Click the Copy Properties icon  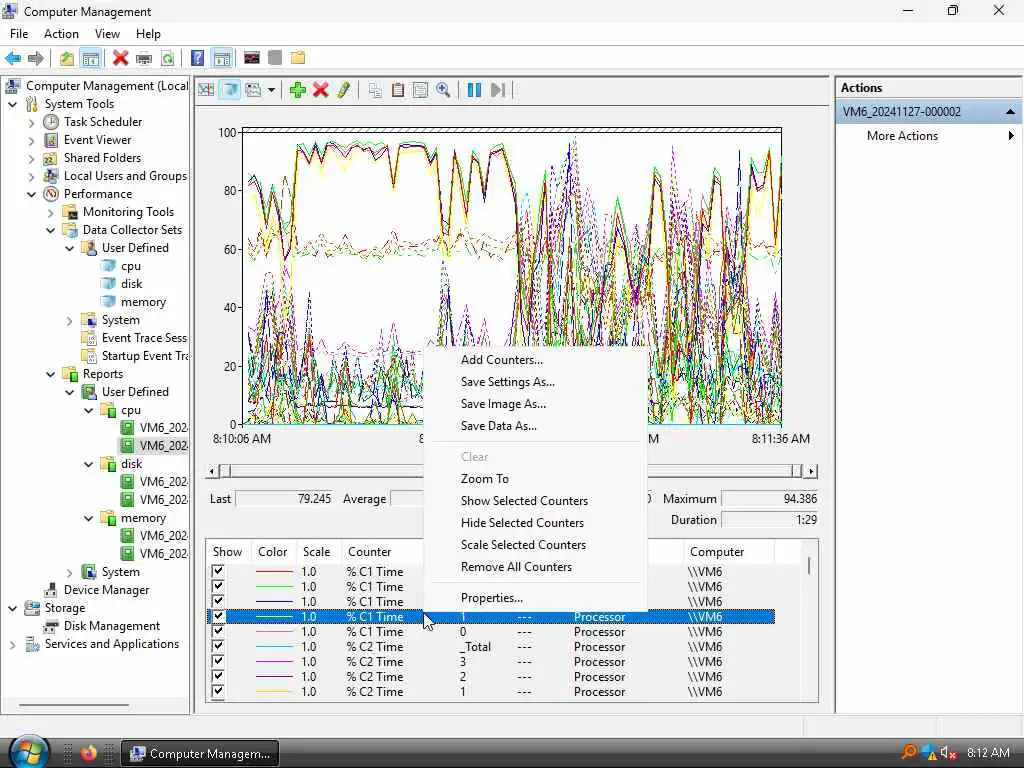coord(375,89)
